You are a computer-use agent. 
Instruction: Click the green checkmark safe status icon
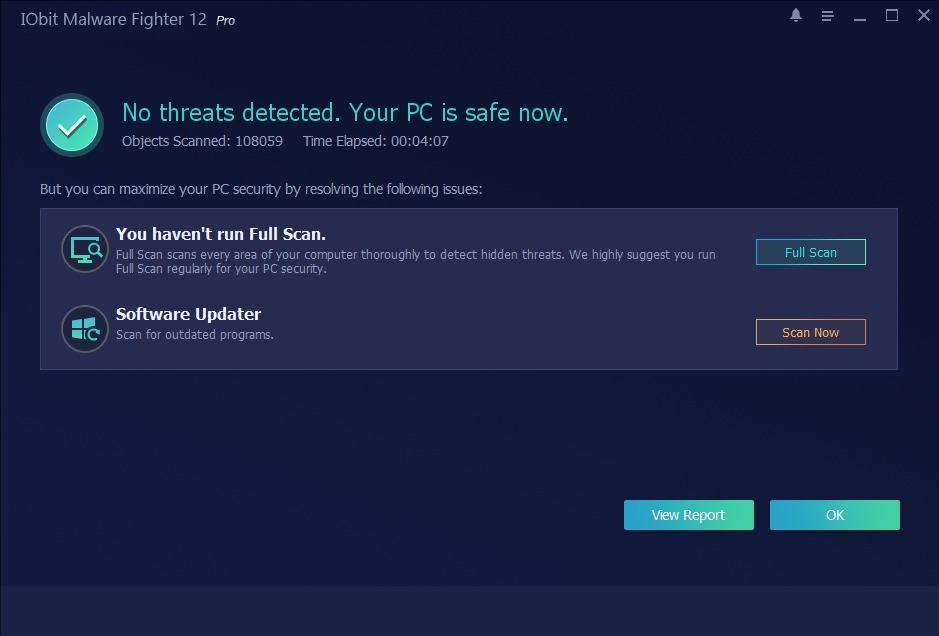point(72,125)
